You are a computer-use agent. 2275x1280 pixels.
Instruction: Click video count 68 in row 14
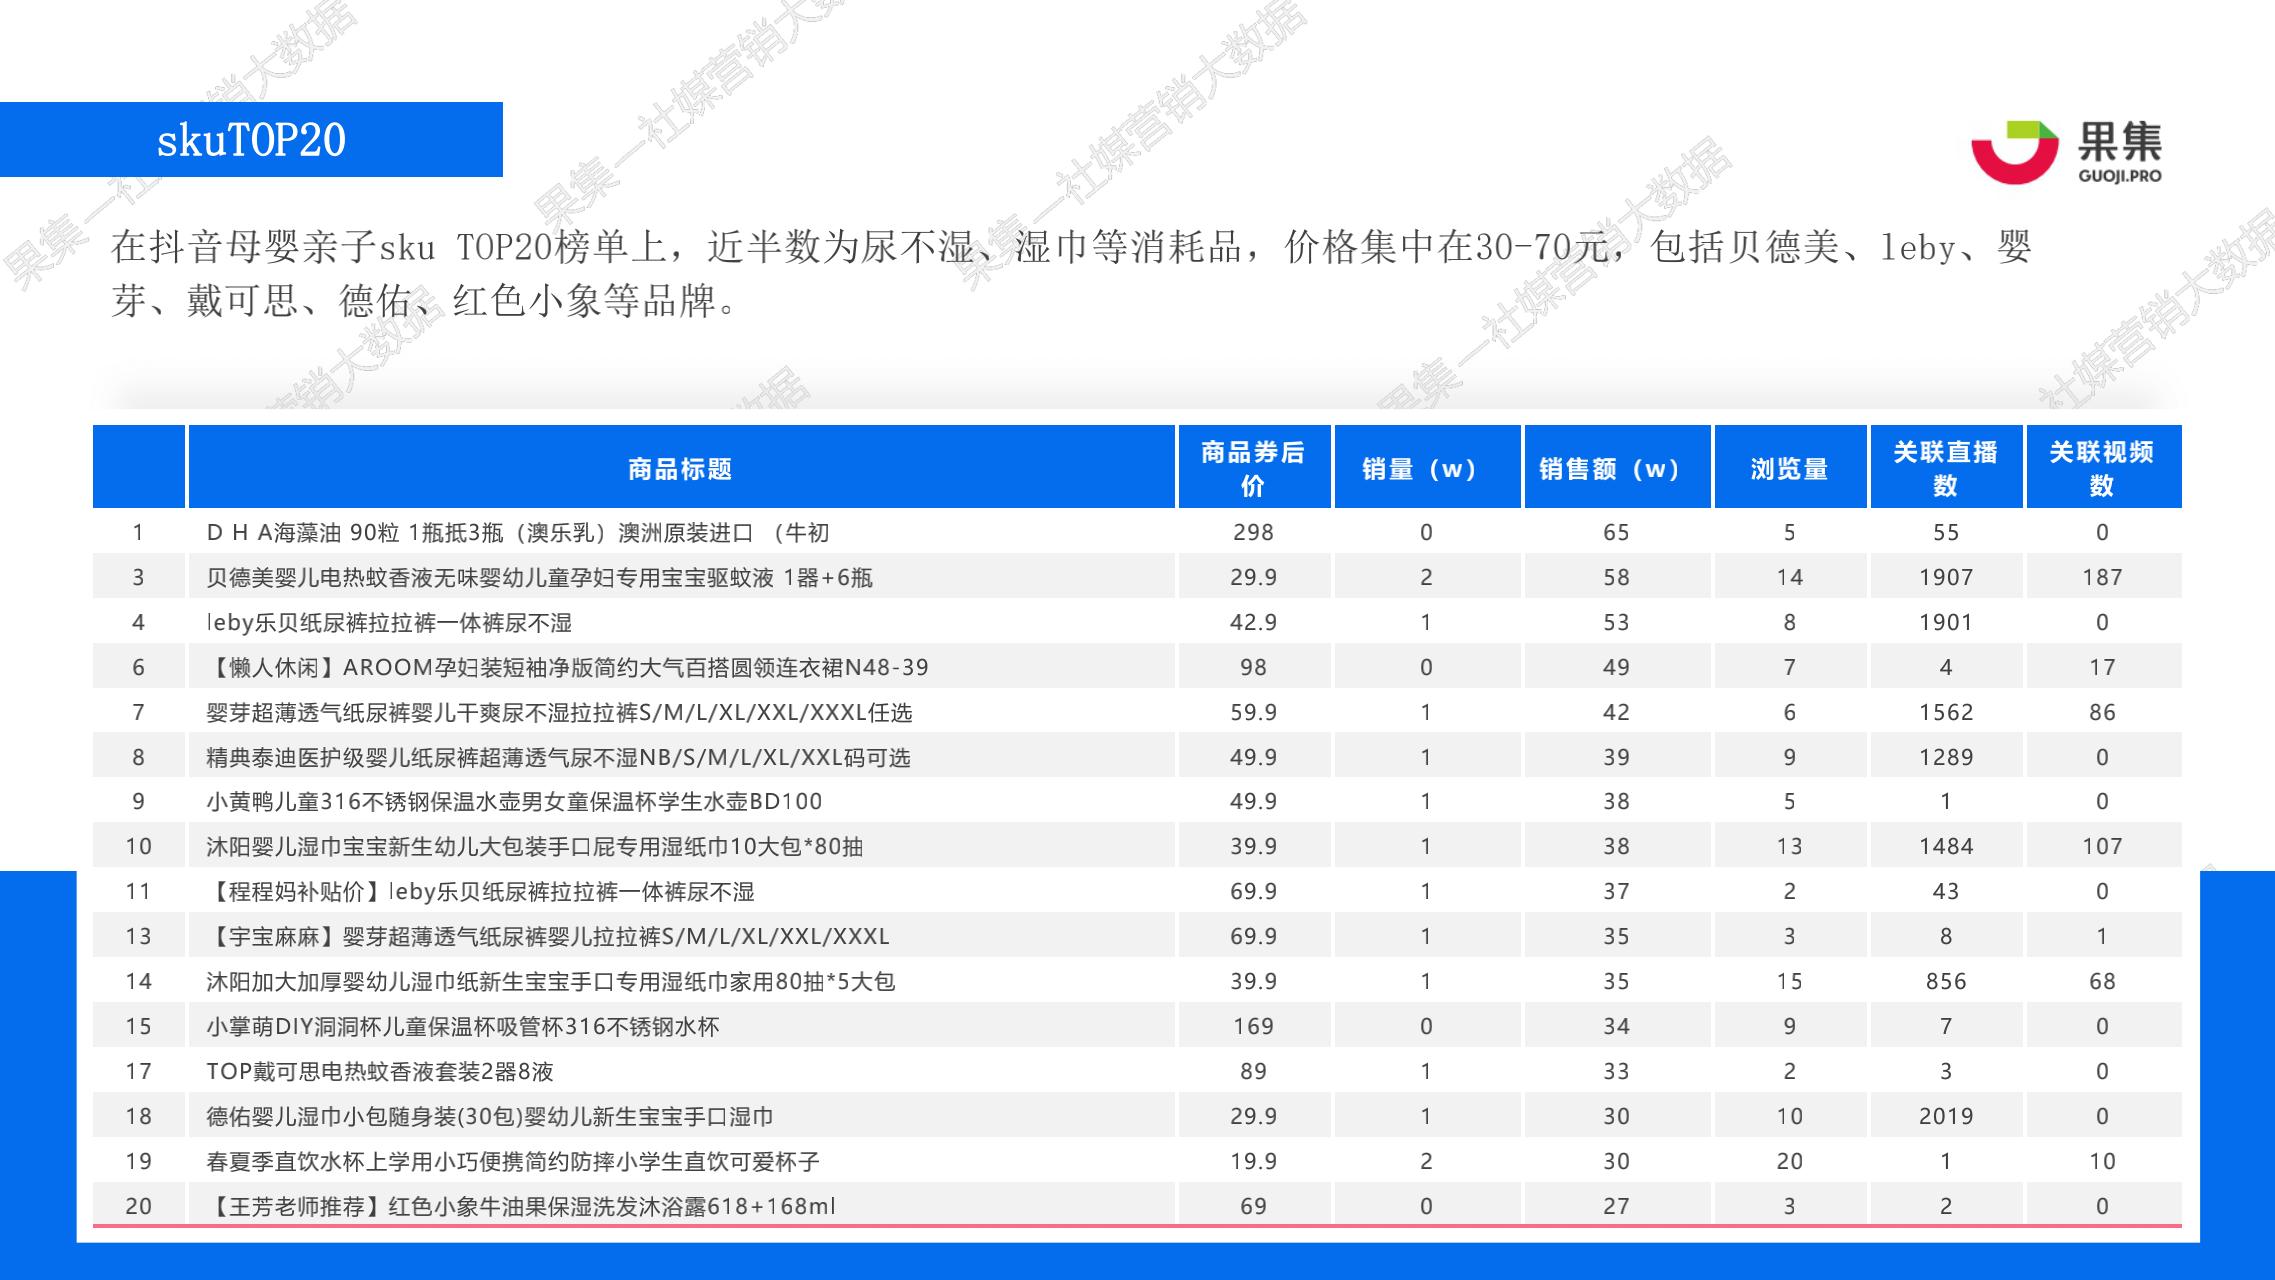(2102, 982)
